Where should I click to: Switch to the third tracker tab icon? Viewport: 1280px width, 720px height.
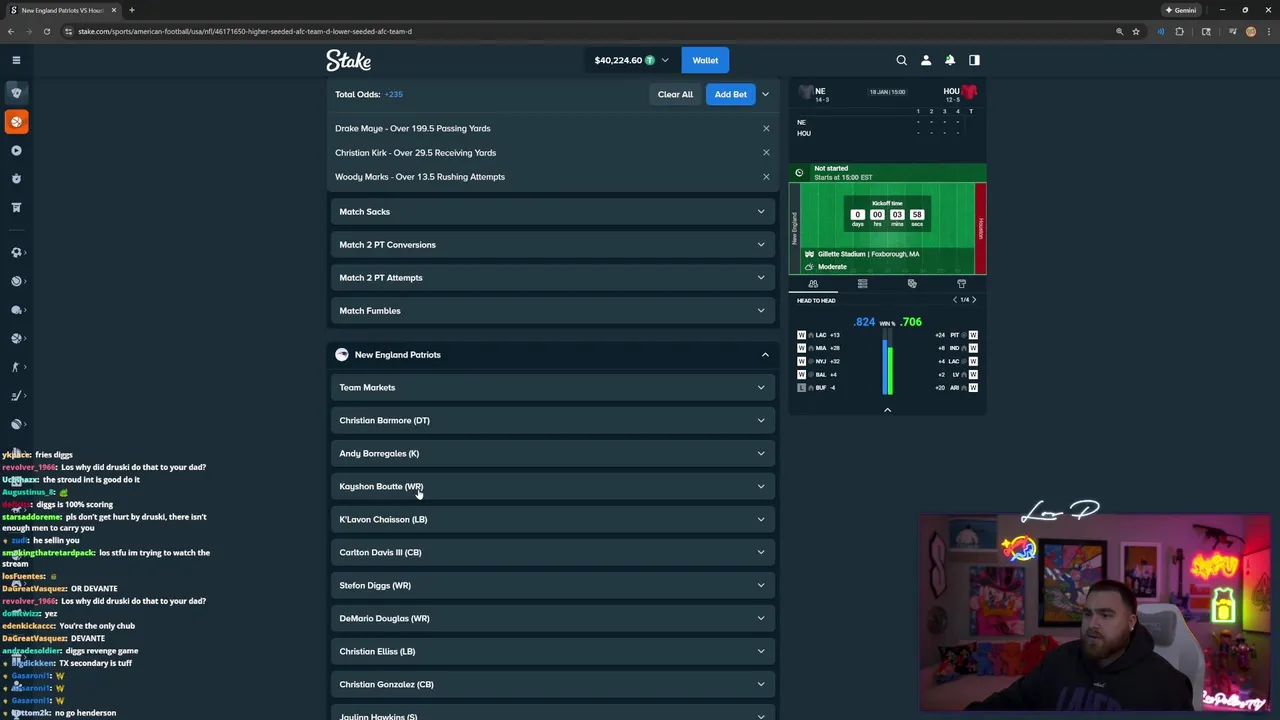click(x=912, y=284)
